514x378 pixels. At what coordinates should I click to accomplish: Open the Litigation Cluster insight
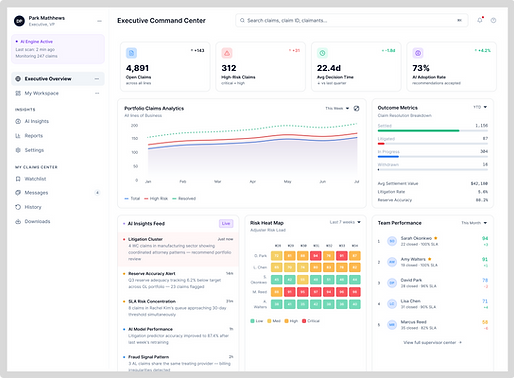178,249
